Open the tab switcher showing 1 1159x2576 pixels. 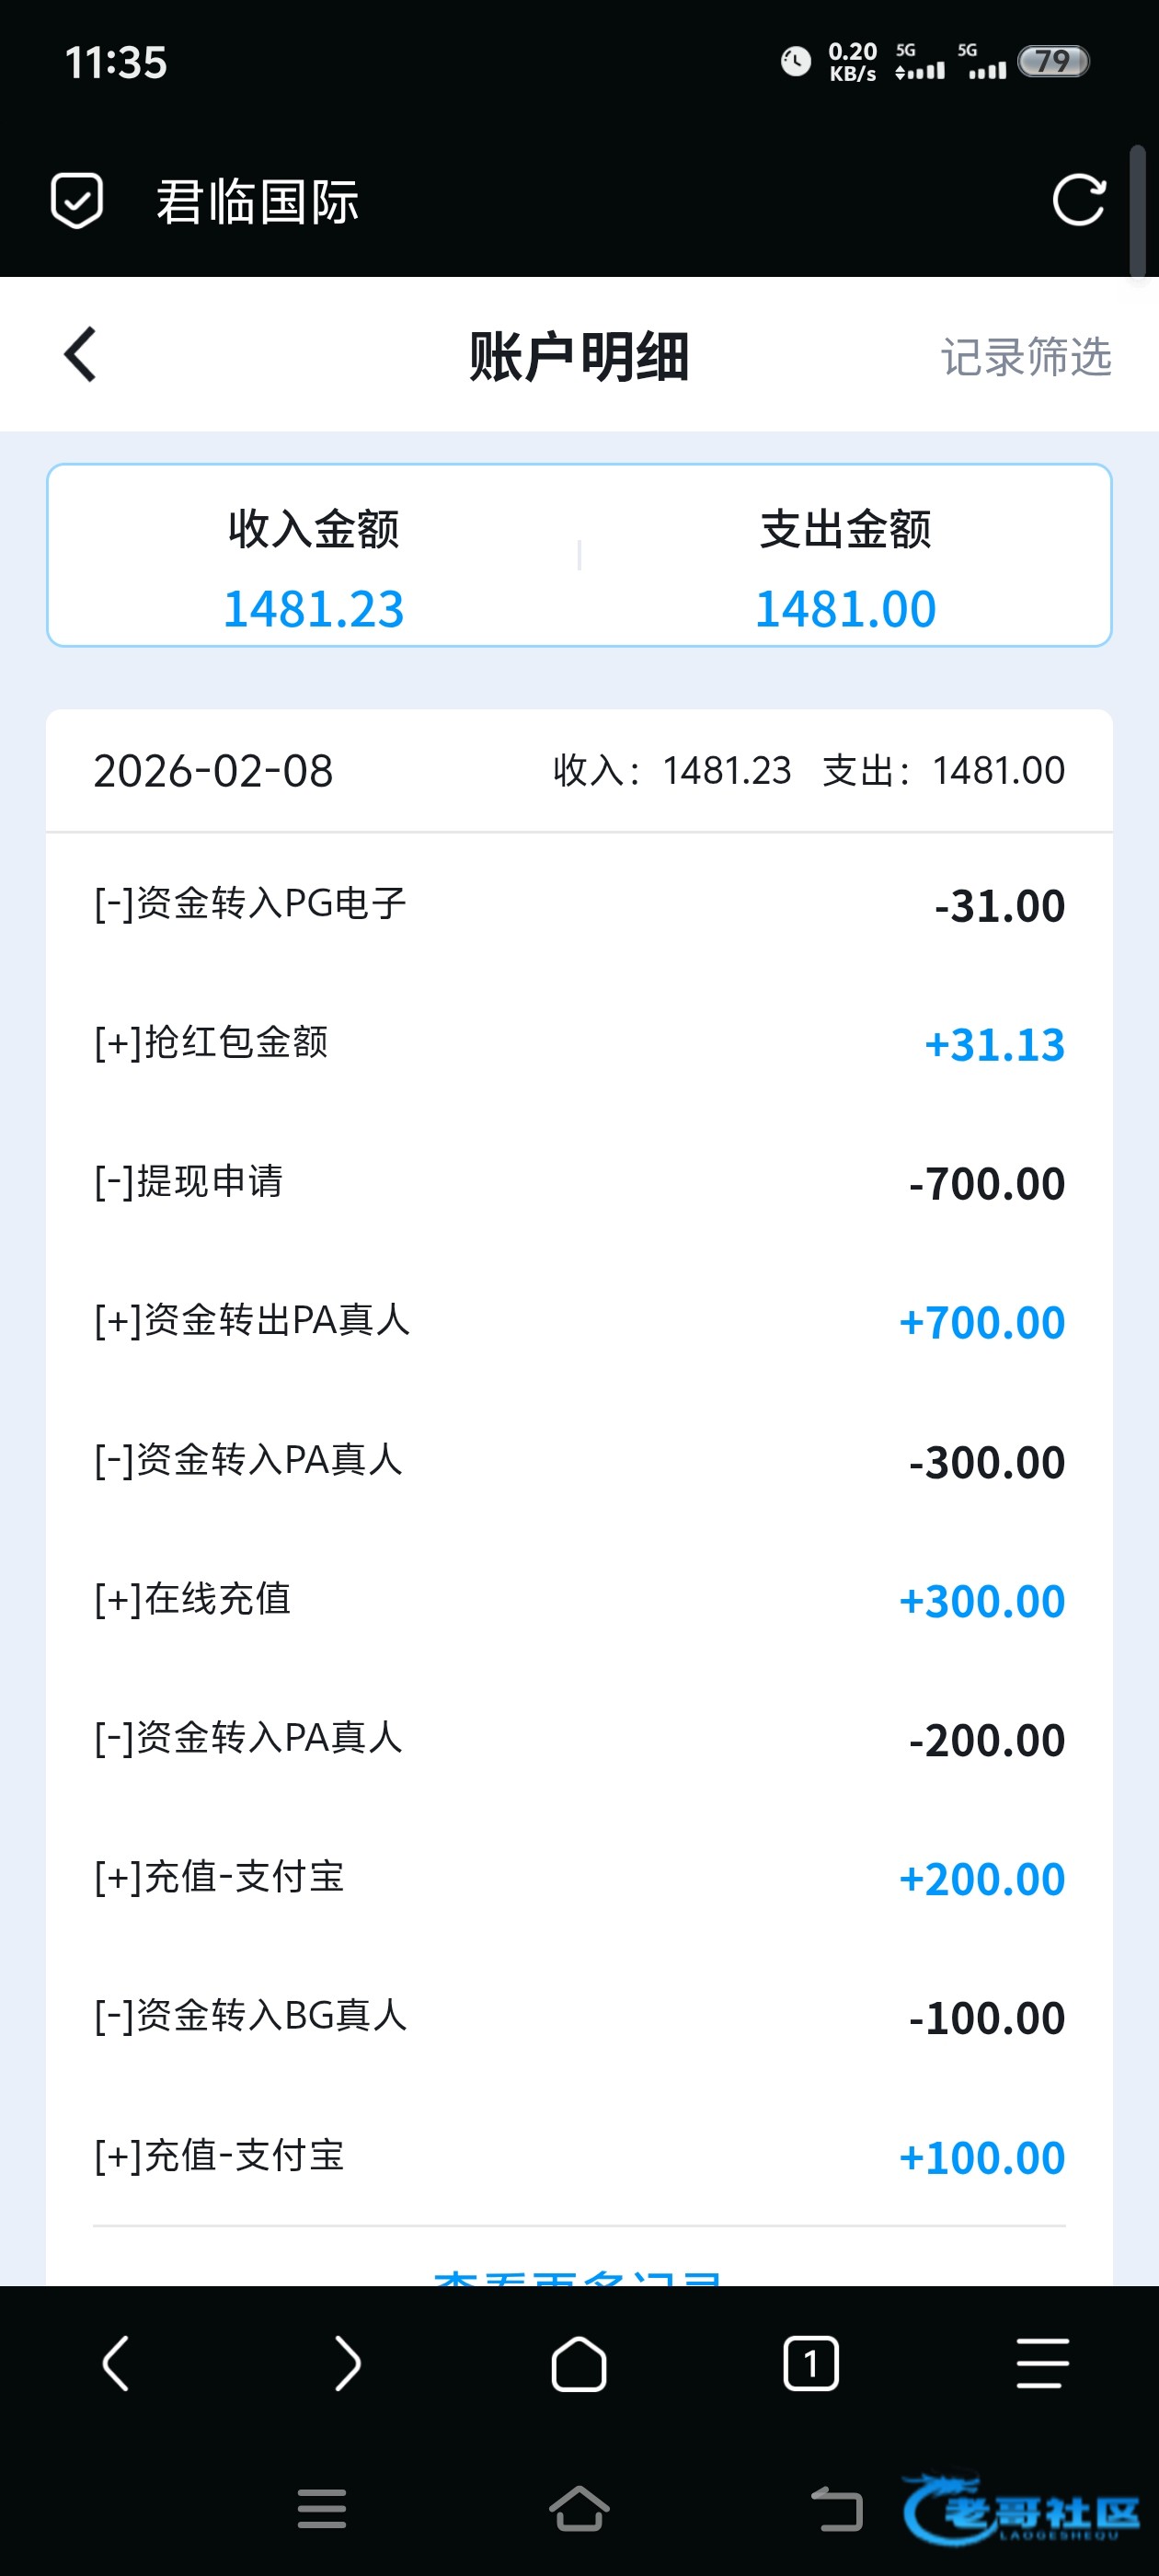810,2364
